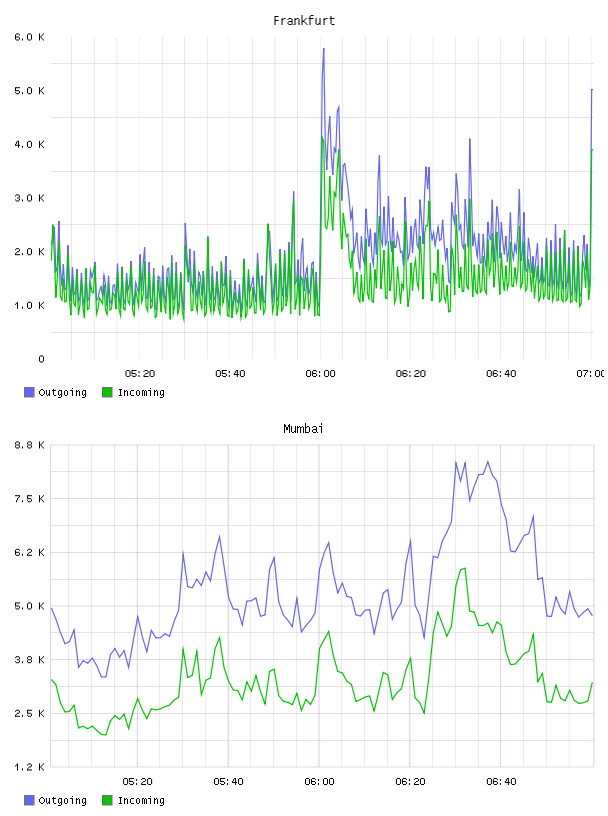Viewport: 608px width, 816px height.
Task: Click the 8.8 K axis label in Mumbai chart
Action: coord(30,445)
